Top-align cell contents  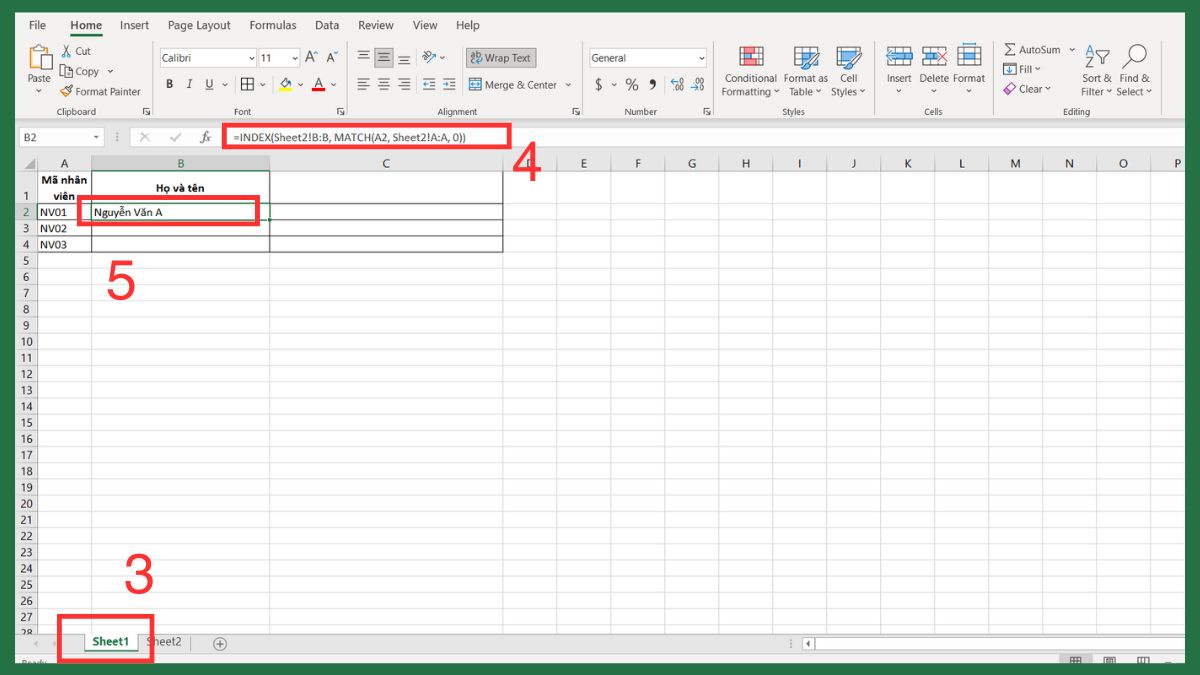coord(364,57)
